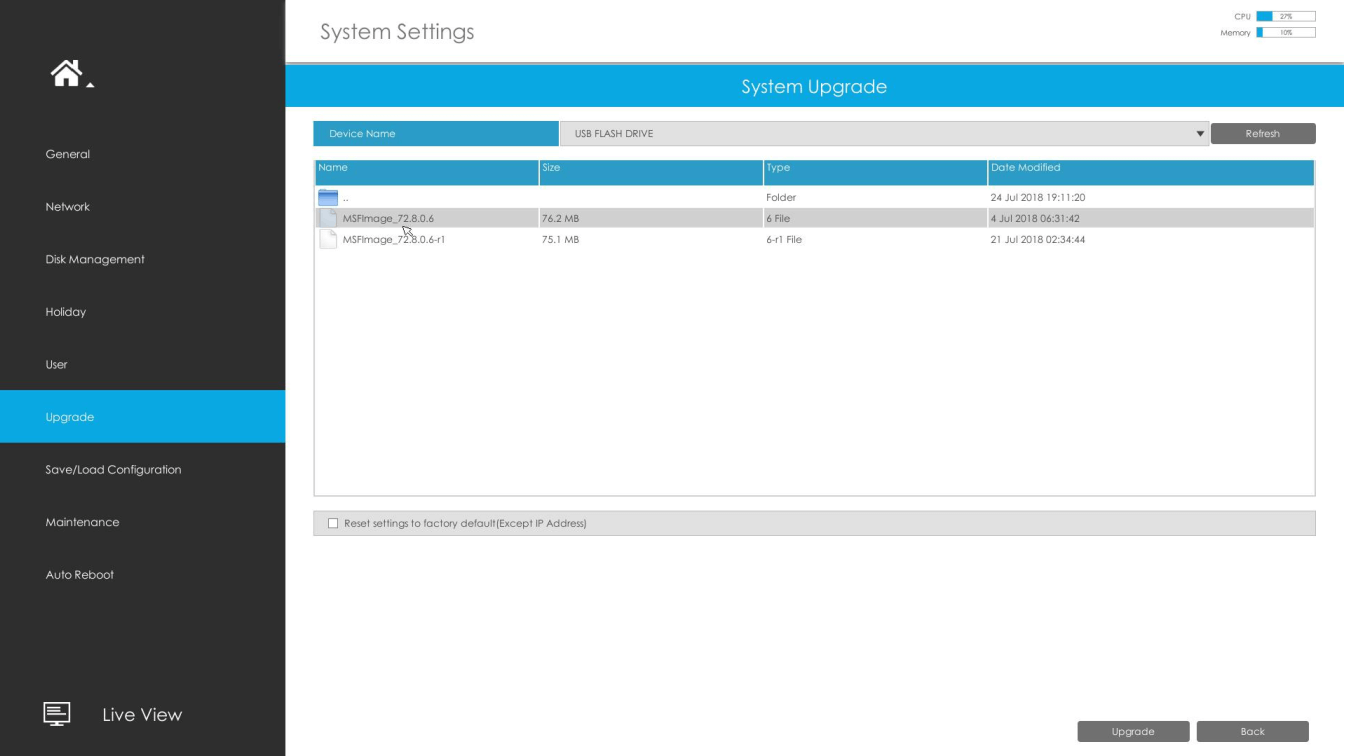This screenshot has width=1352, height=756.
Task: Click the Upgrade button at bottom
Action: click(1133, 732)
